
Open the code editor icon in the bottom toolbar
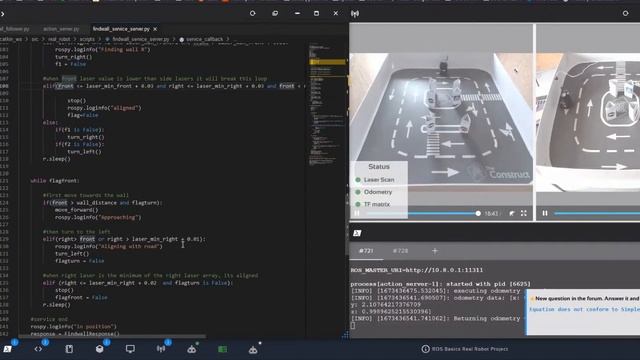pos(38,349)
